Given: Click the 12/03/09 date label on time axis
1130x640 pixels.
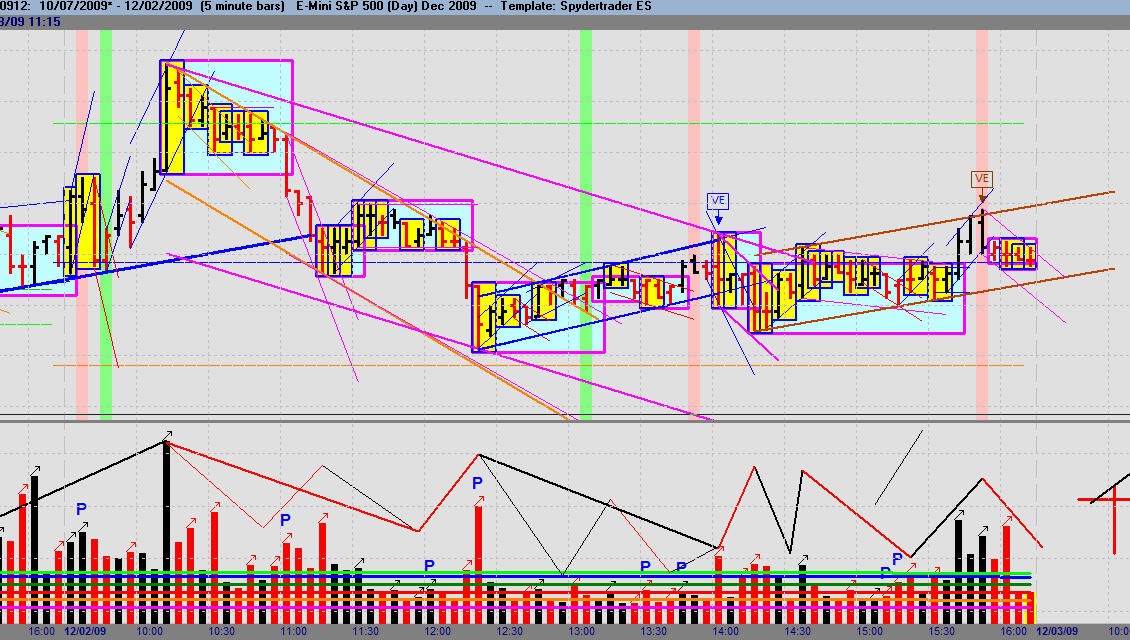Looking at the screenshot, I should click(1057, 631).
